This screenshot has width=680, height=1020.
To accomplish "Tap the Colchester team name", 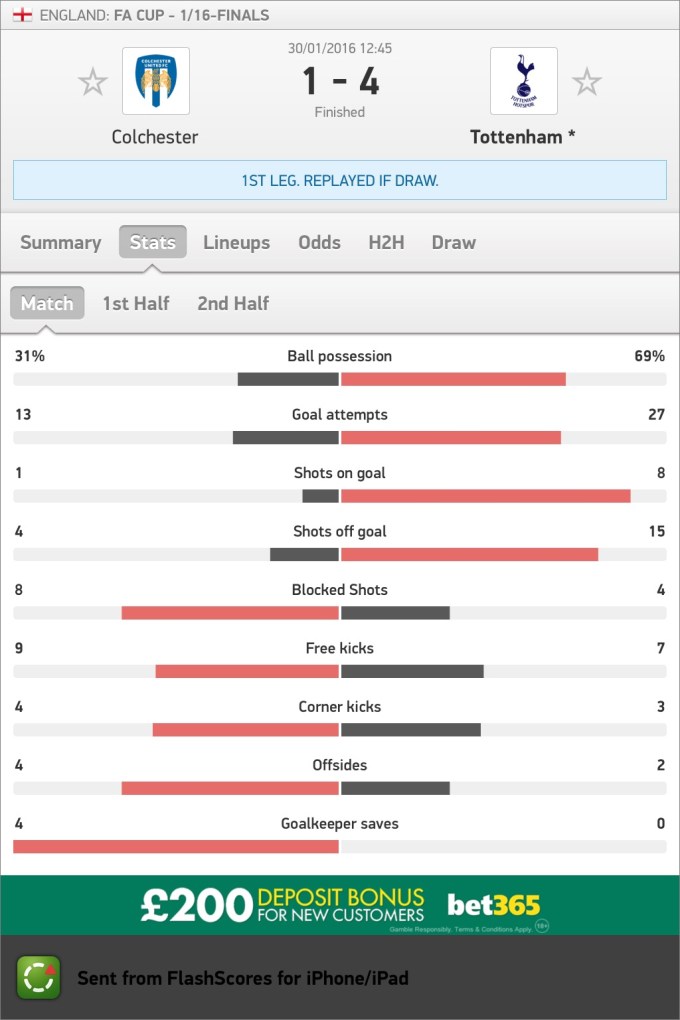I will pos(155,137).
